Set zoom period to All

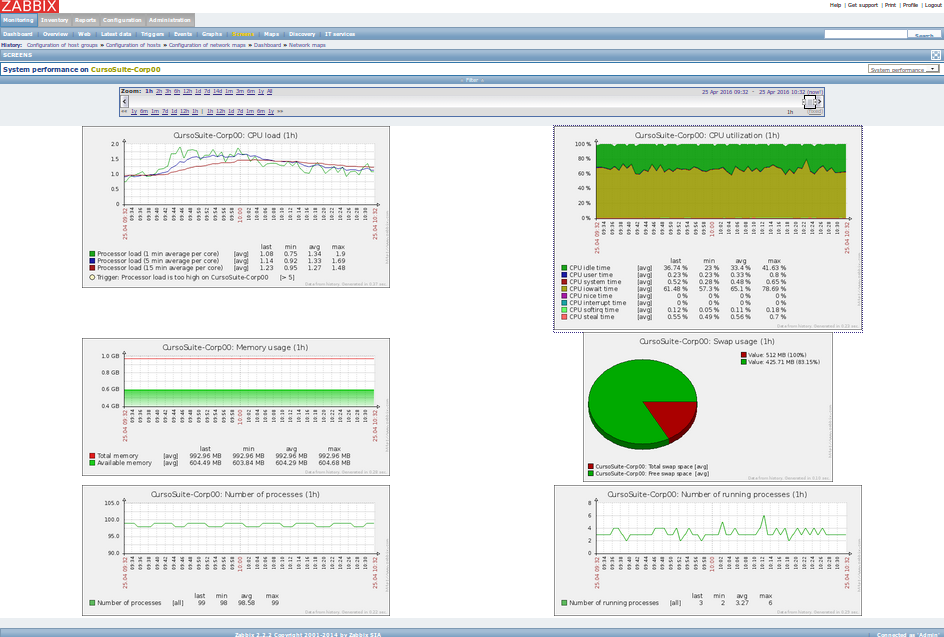click(270, 92)
